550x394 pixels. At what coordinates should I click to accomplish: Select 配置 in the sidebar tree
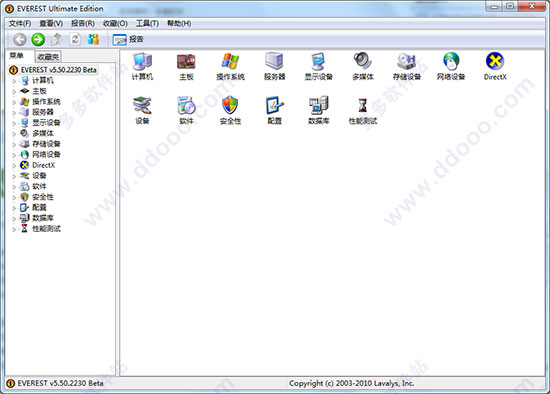(x=39, y=207)
